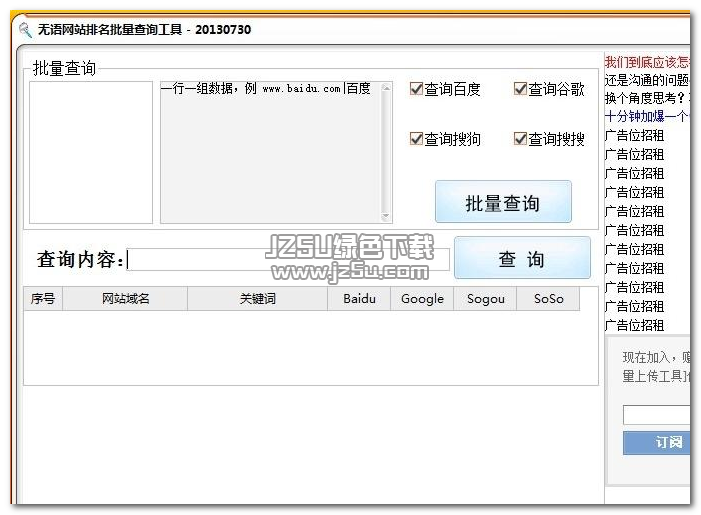Image resolution: width=701 pixels, height=515 pixels.
Task: Click the SoSo column header
Action: pos(548,299)
